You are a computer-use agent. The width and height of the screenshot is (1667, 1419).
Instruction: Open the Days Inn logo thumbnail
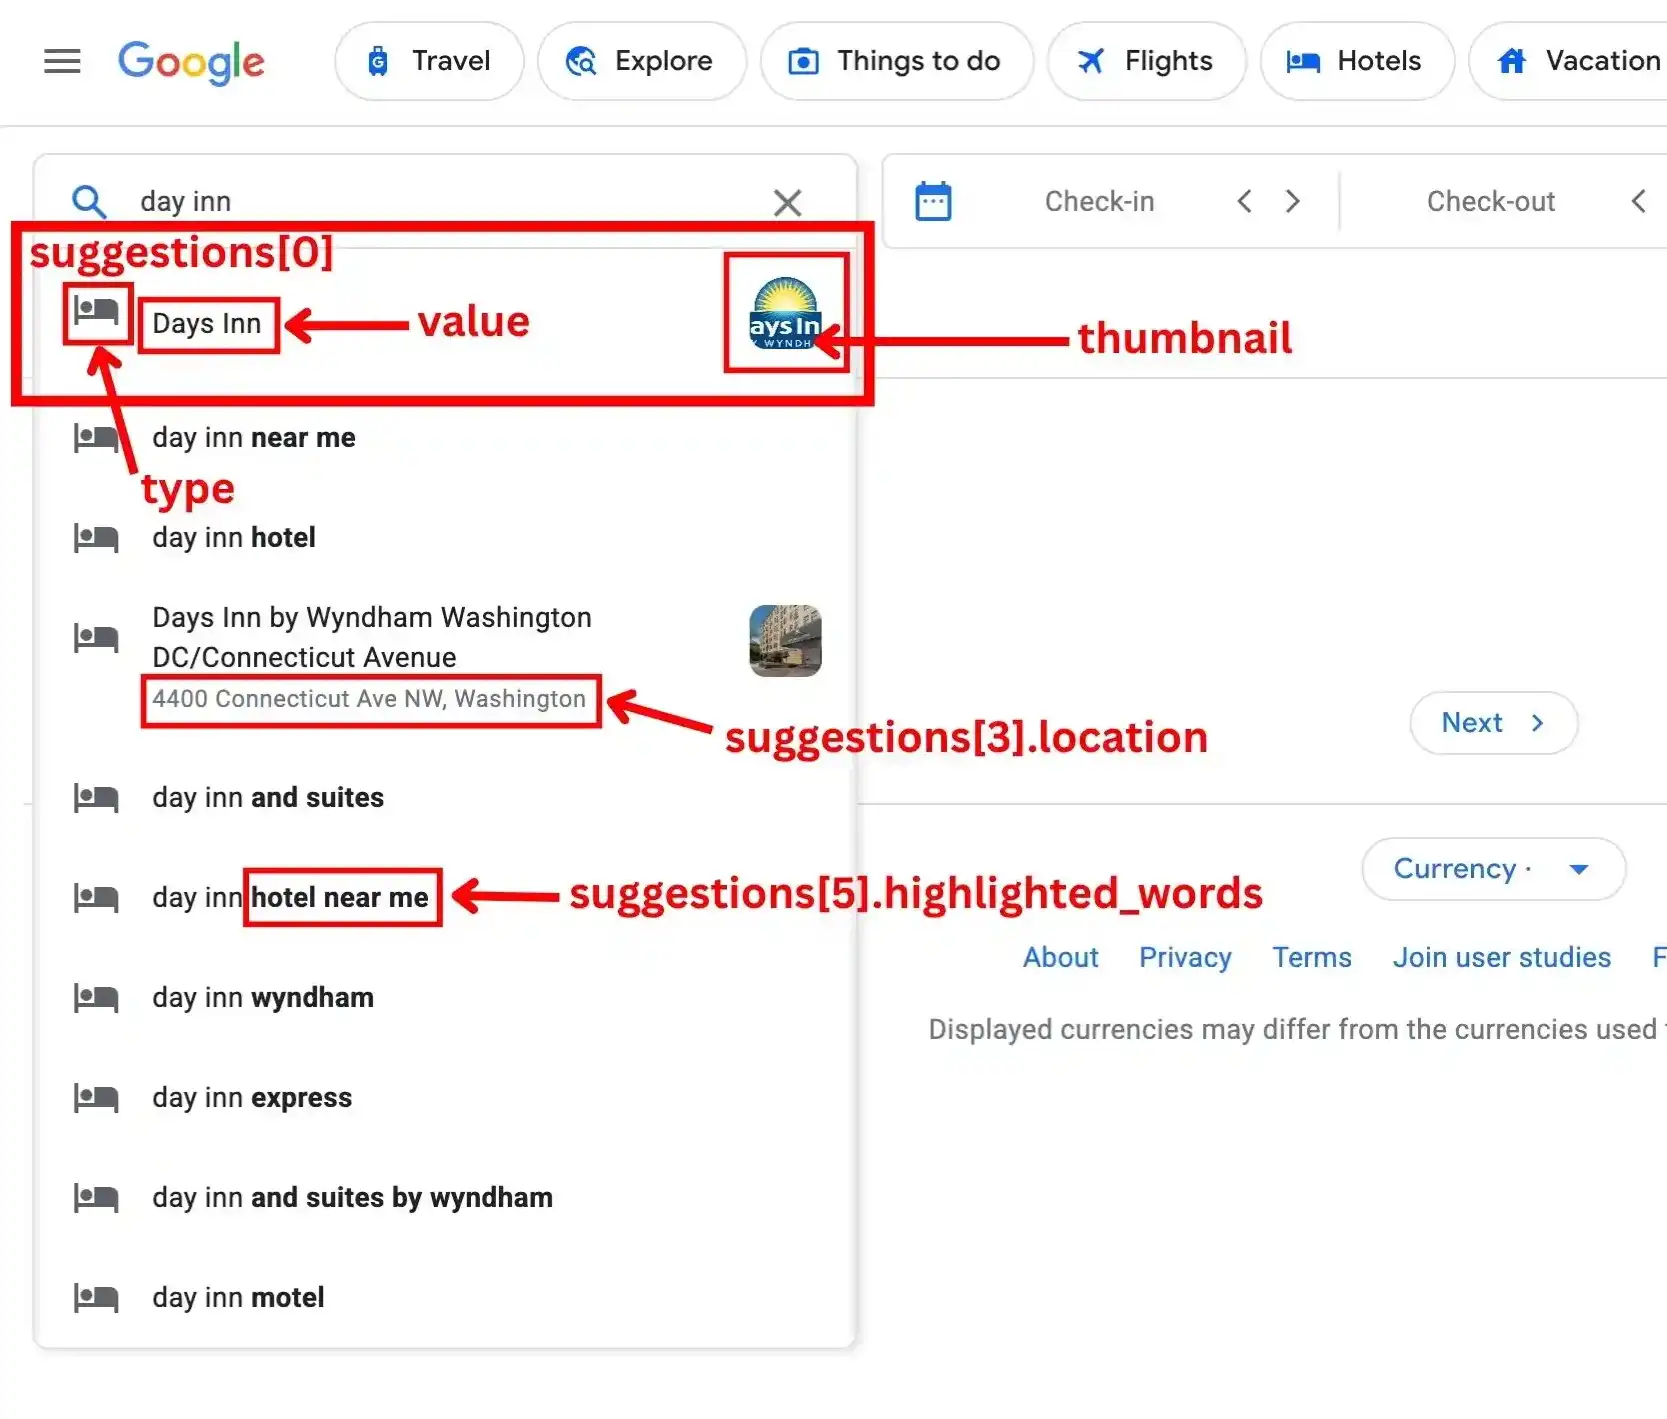(x=786, y=313)
